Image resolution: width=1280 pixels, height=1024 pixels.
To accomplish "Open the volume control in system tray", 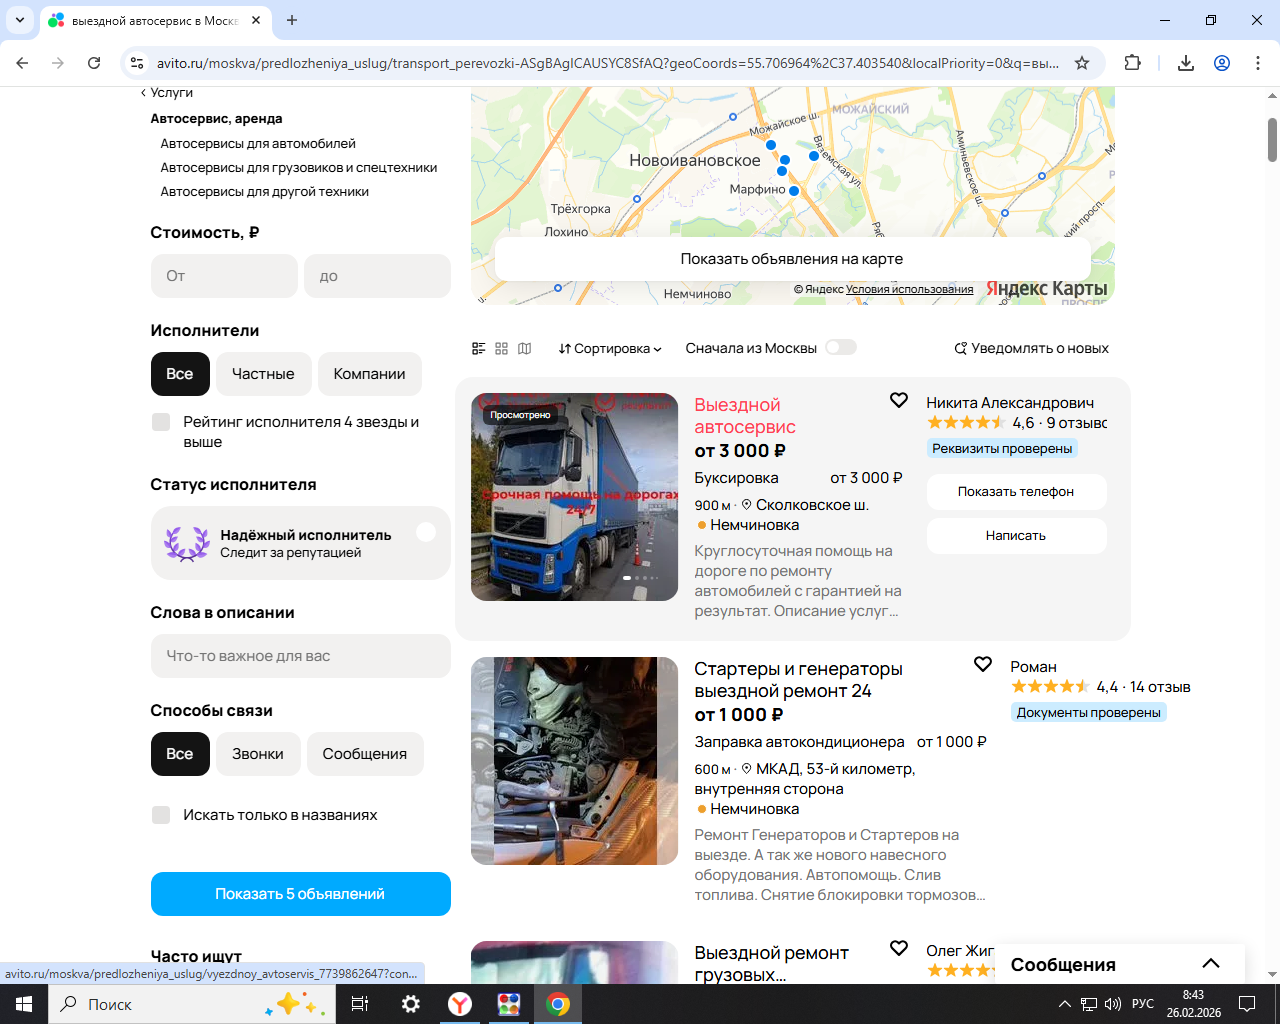I will (x=1113, y=1004).
